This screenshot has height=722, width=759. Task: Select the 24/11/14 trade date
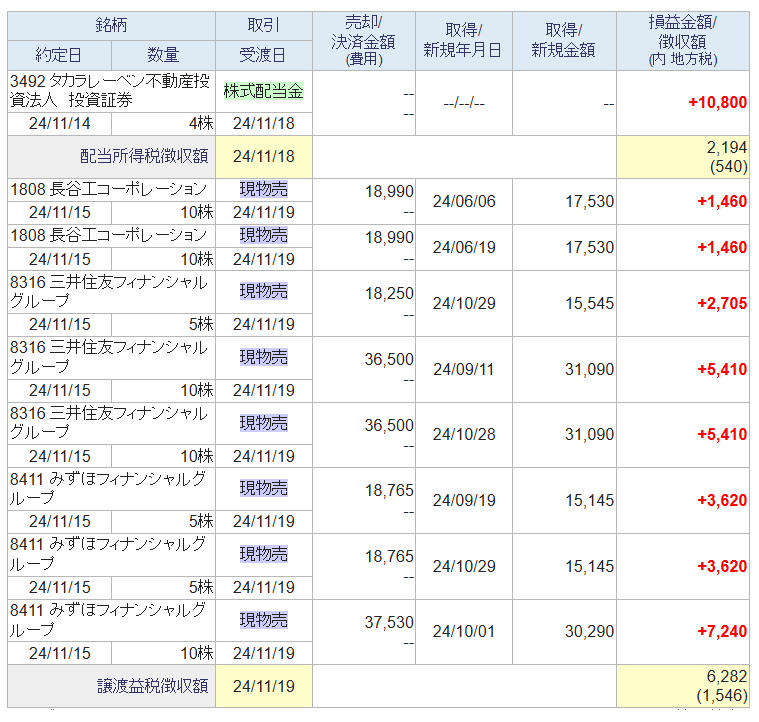[60, 124]
